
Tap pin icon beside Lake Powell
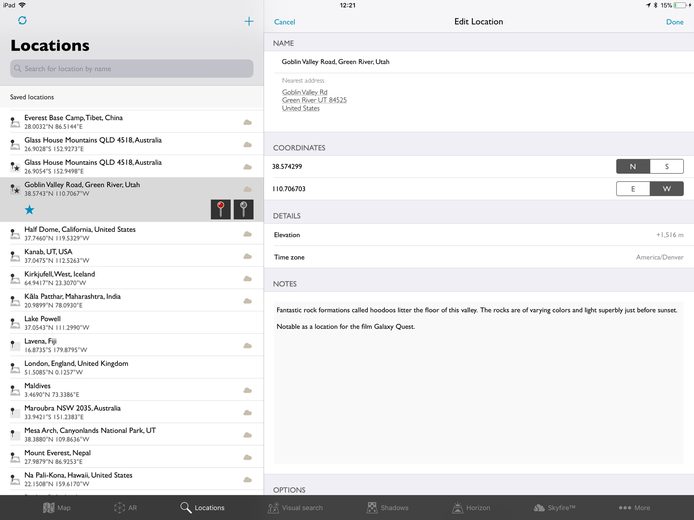pyautogui.click(x=15, y=323)
